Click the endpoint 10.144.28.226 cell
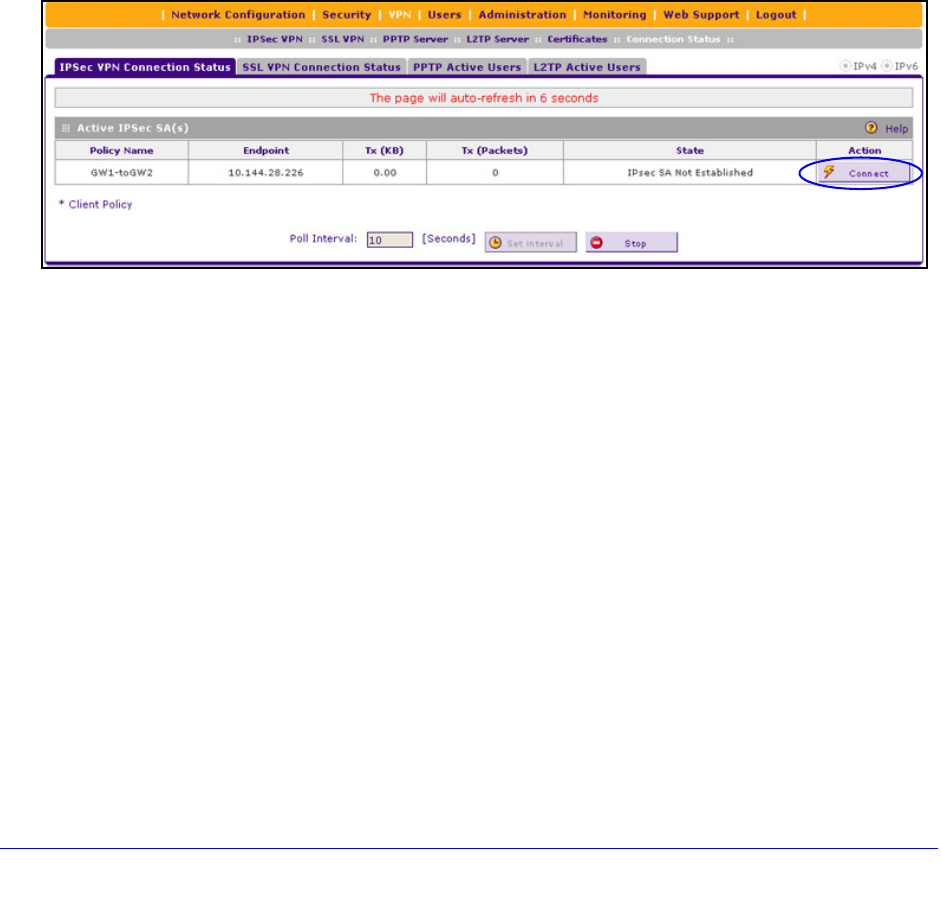Image resolution: width=941 pixels, height=916 pixels. pos(265,172)
